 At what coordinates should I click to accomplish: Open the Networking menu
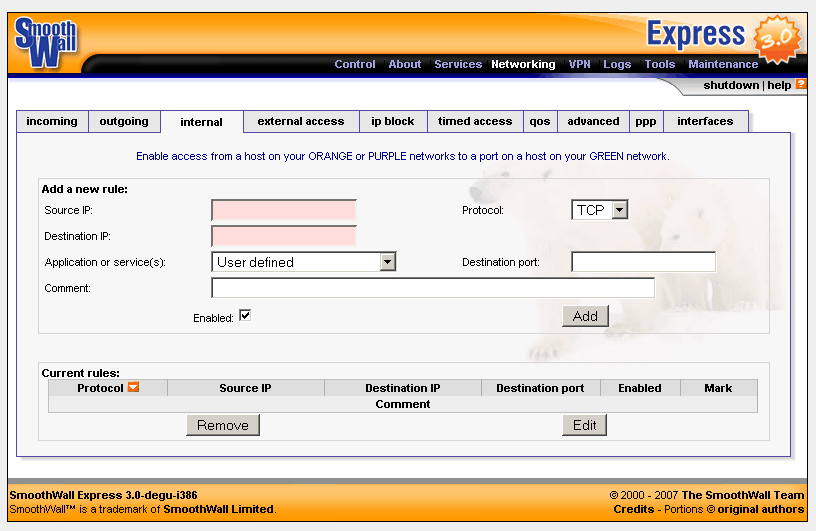click(523, 64)
